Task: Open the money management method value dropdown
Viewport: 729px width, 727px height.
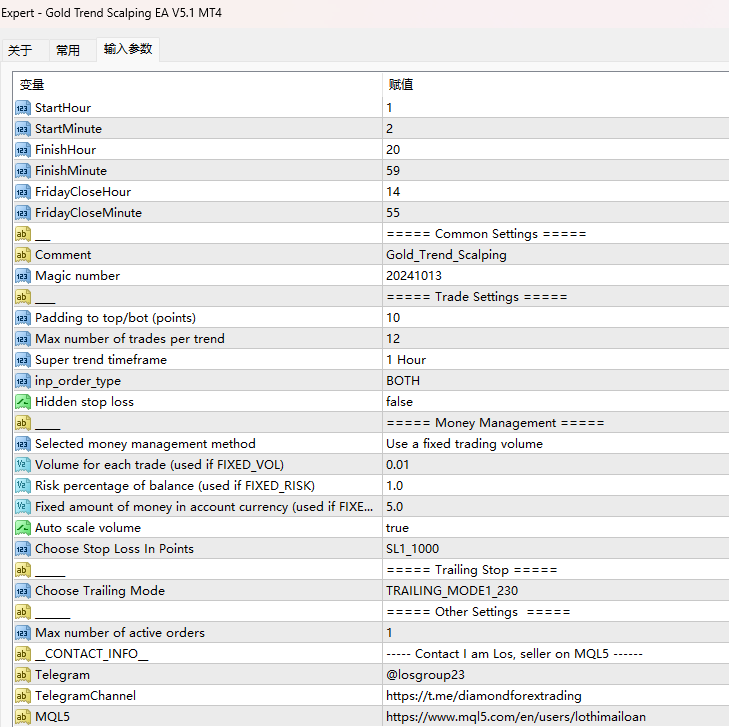Action: coord(556,443)
